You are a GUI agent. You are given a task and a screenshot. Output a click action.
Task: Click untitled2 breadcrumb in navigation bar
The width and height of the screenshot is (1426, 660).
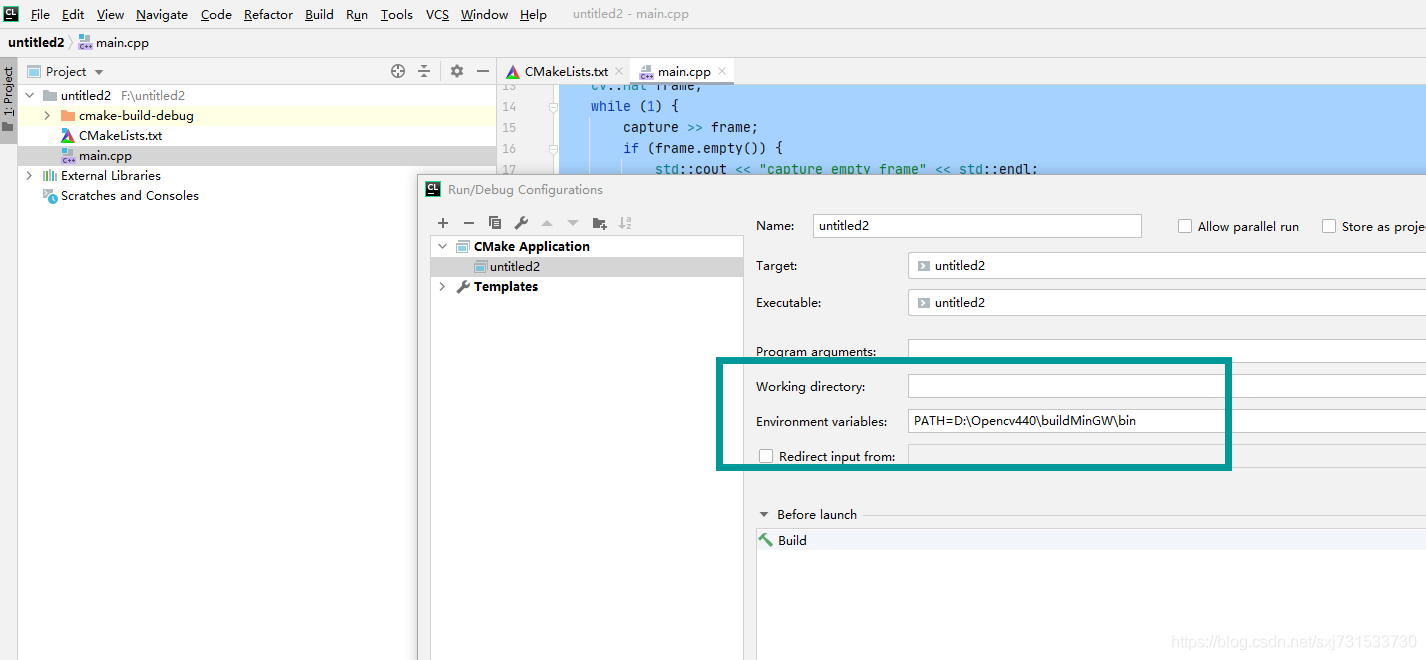coord(36,43)
